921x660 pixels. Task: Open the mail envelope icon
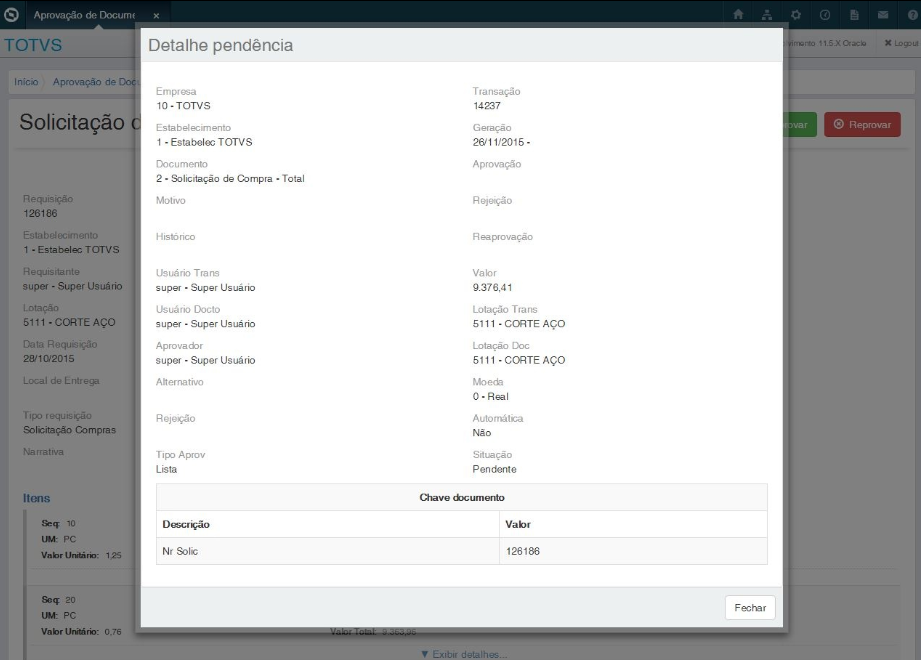883,15
